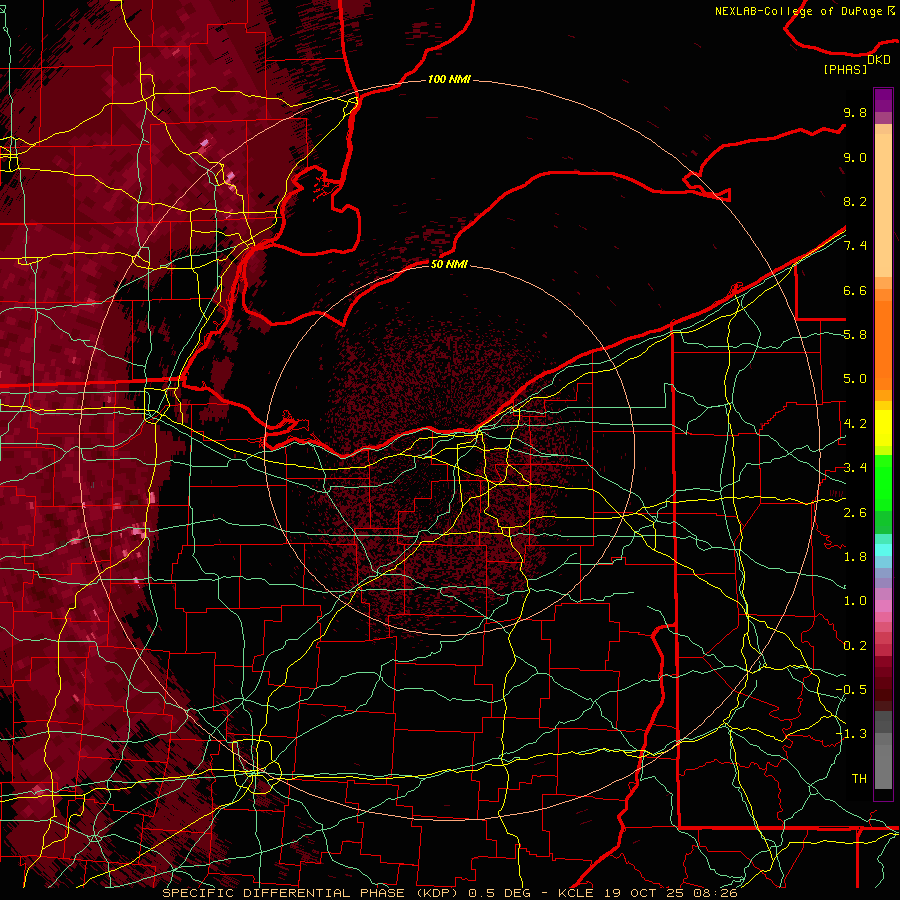
Task: Select the -1.3 value on the scale
Action: pos(851,734)
